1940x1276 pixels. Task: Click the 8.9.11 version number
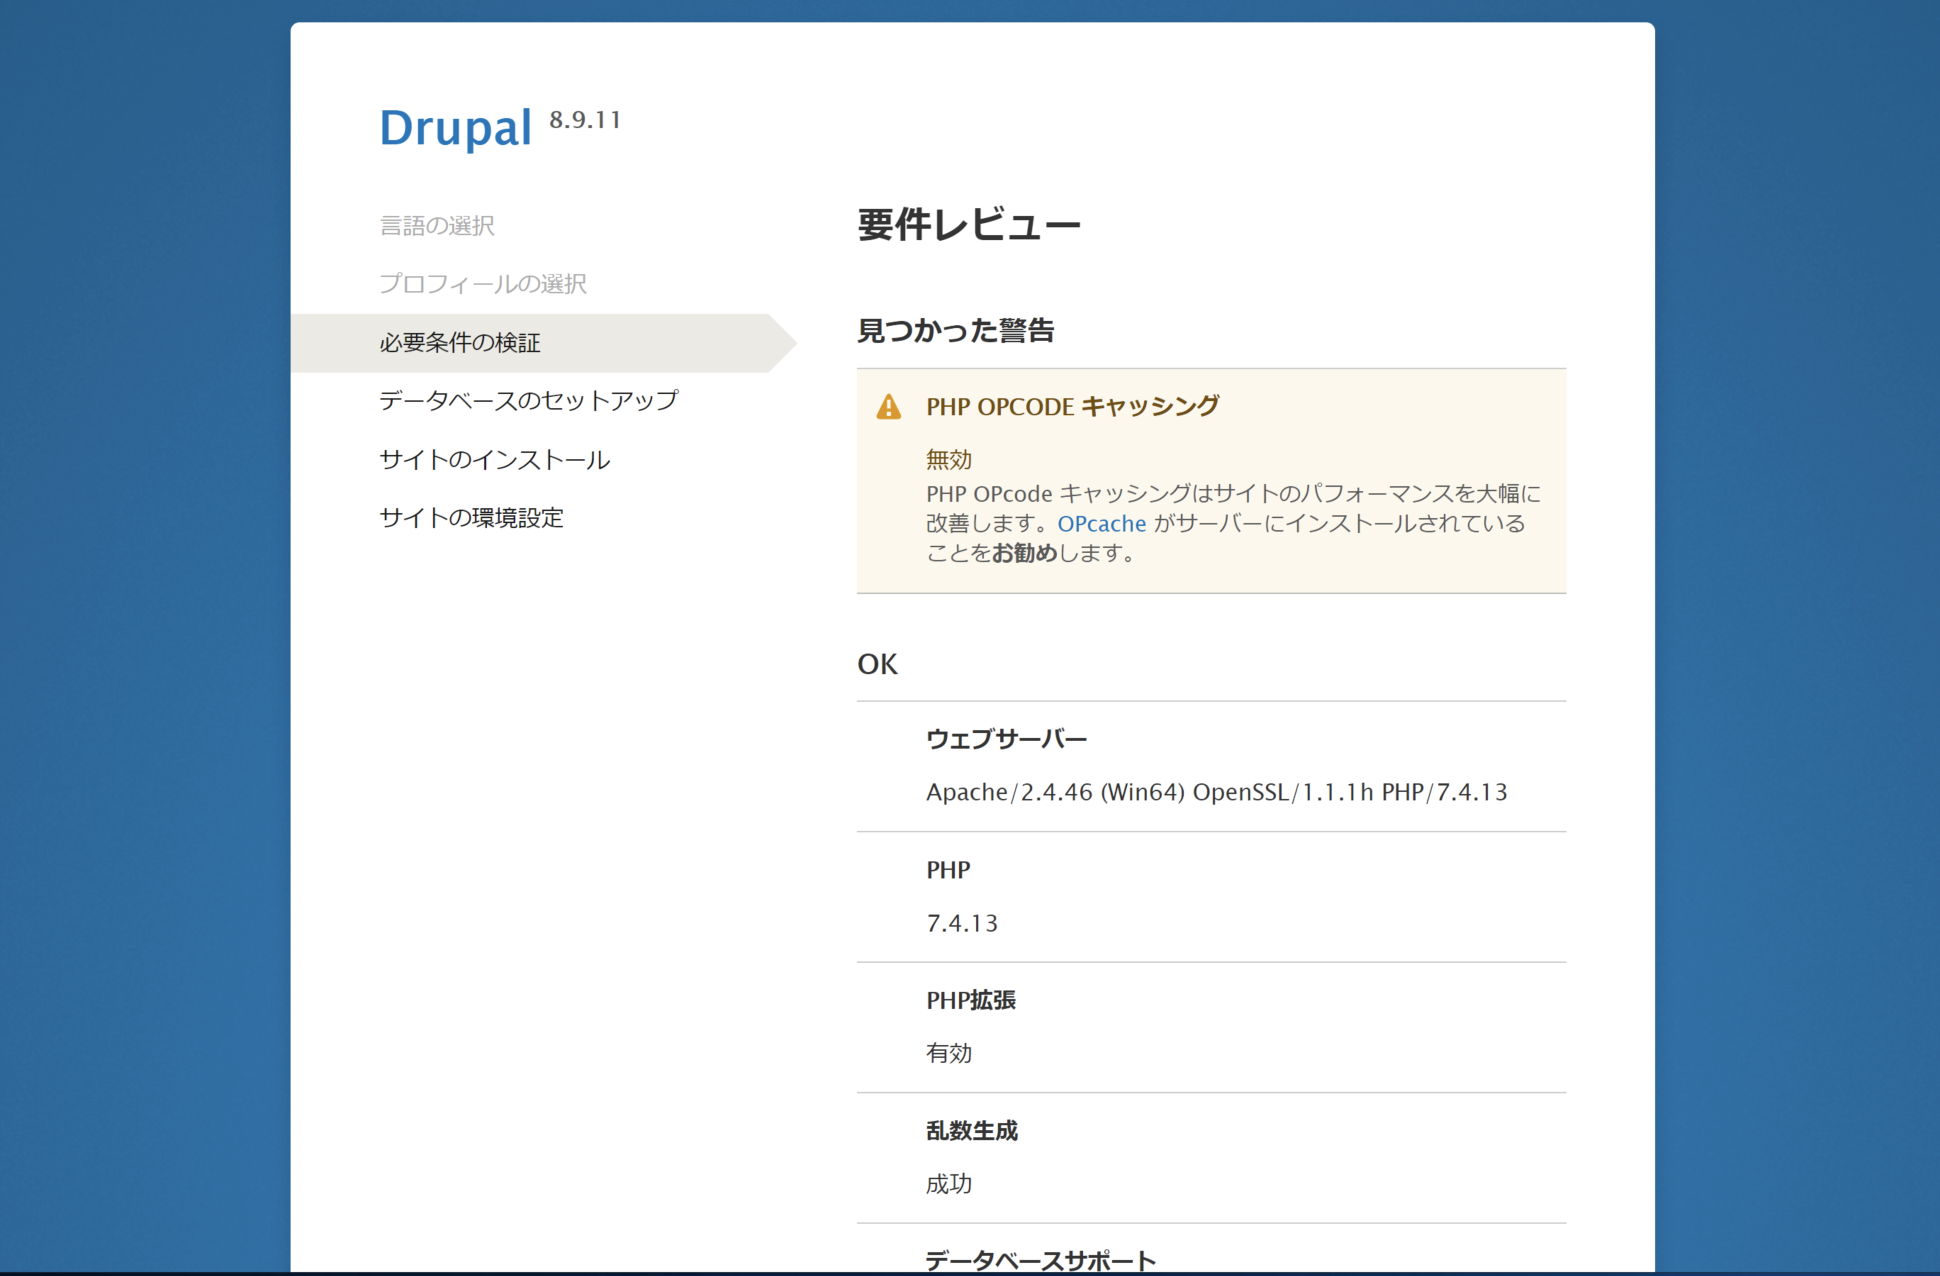pos(585,120)
